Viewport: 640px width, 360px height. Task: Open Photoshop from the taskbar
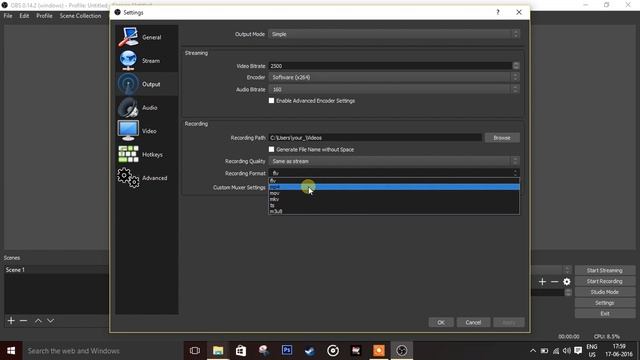coord(287,351)
